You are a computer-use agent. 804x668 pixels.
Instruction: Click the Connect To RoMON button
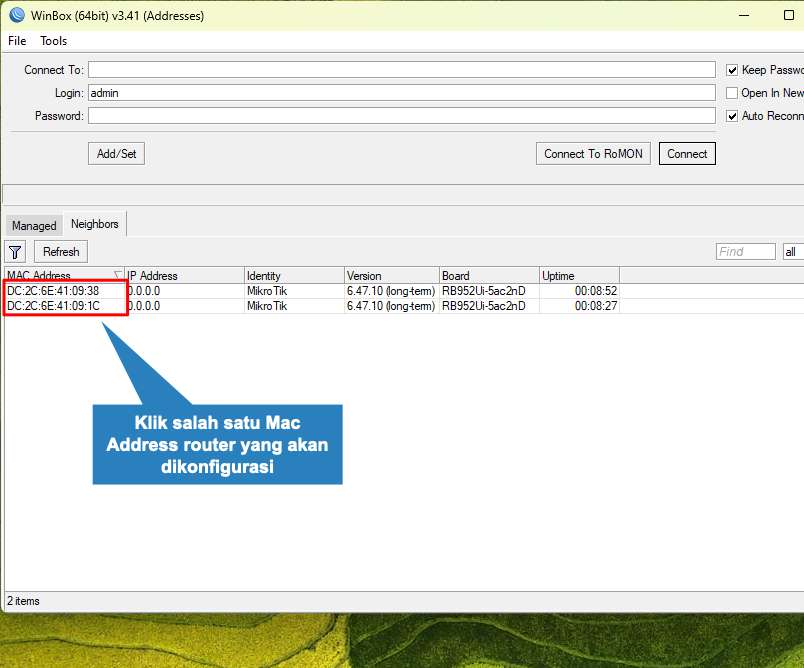pos(594,154)
